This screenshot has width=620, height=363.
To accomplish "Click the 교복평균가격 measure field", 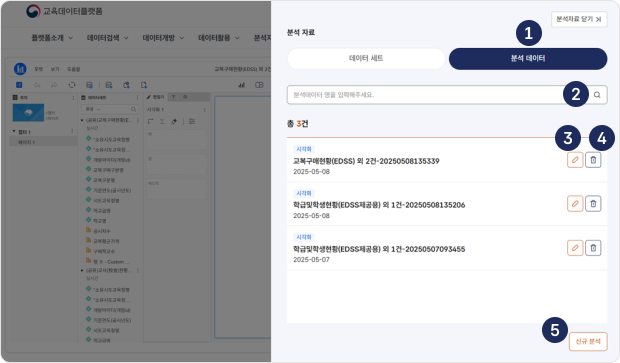I will [x=106, y=241].
